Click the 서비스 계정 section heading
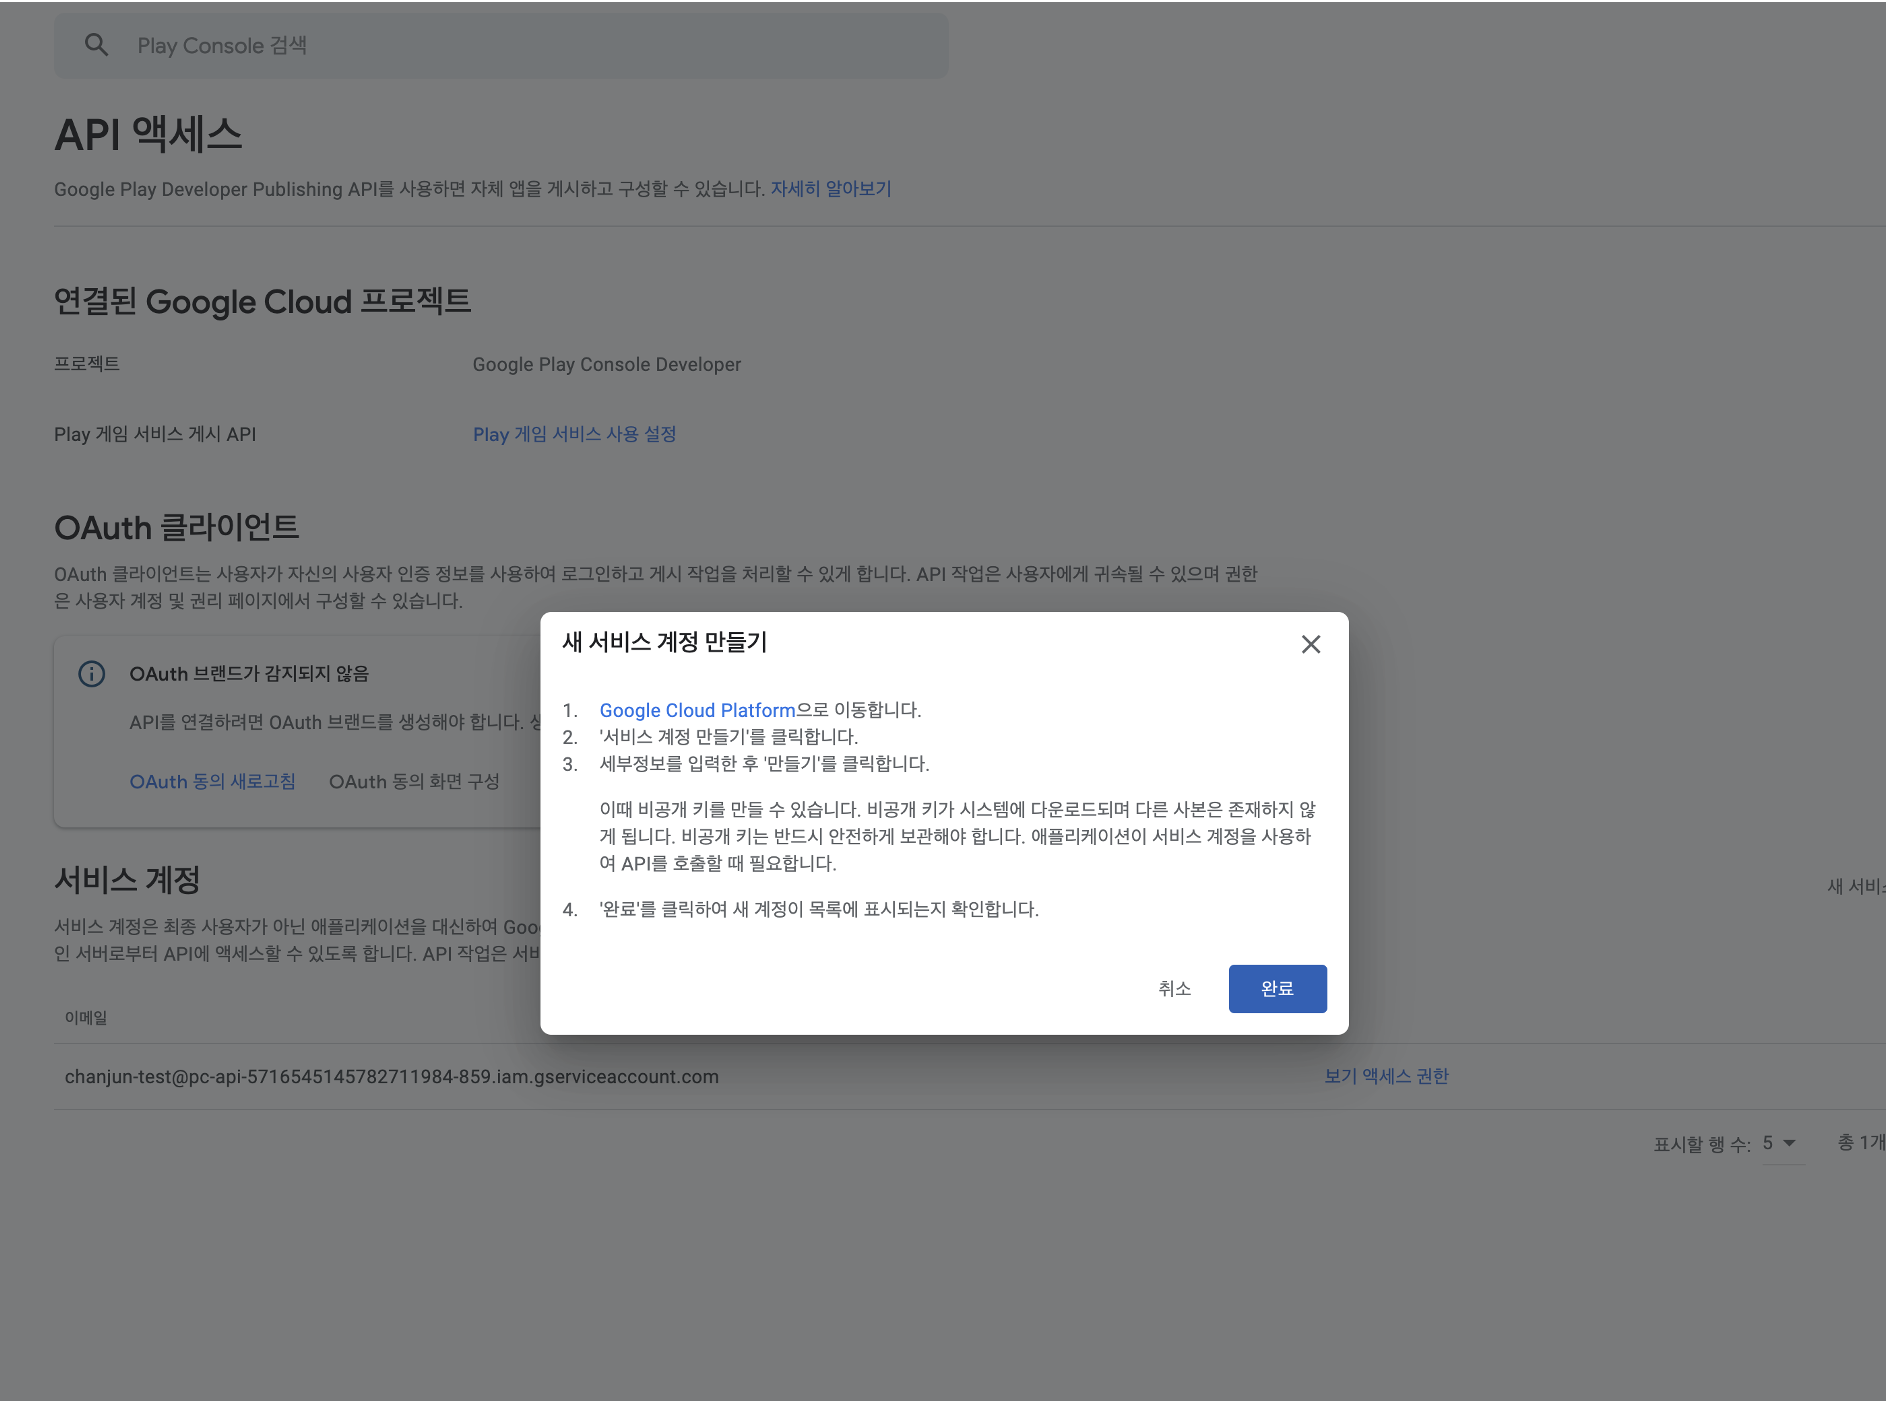 (x=127, y=880)
